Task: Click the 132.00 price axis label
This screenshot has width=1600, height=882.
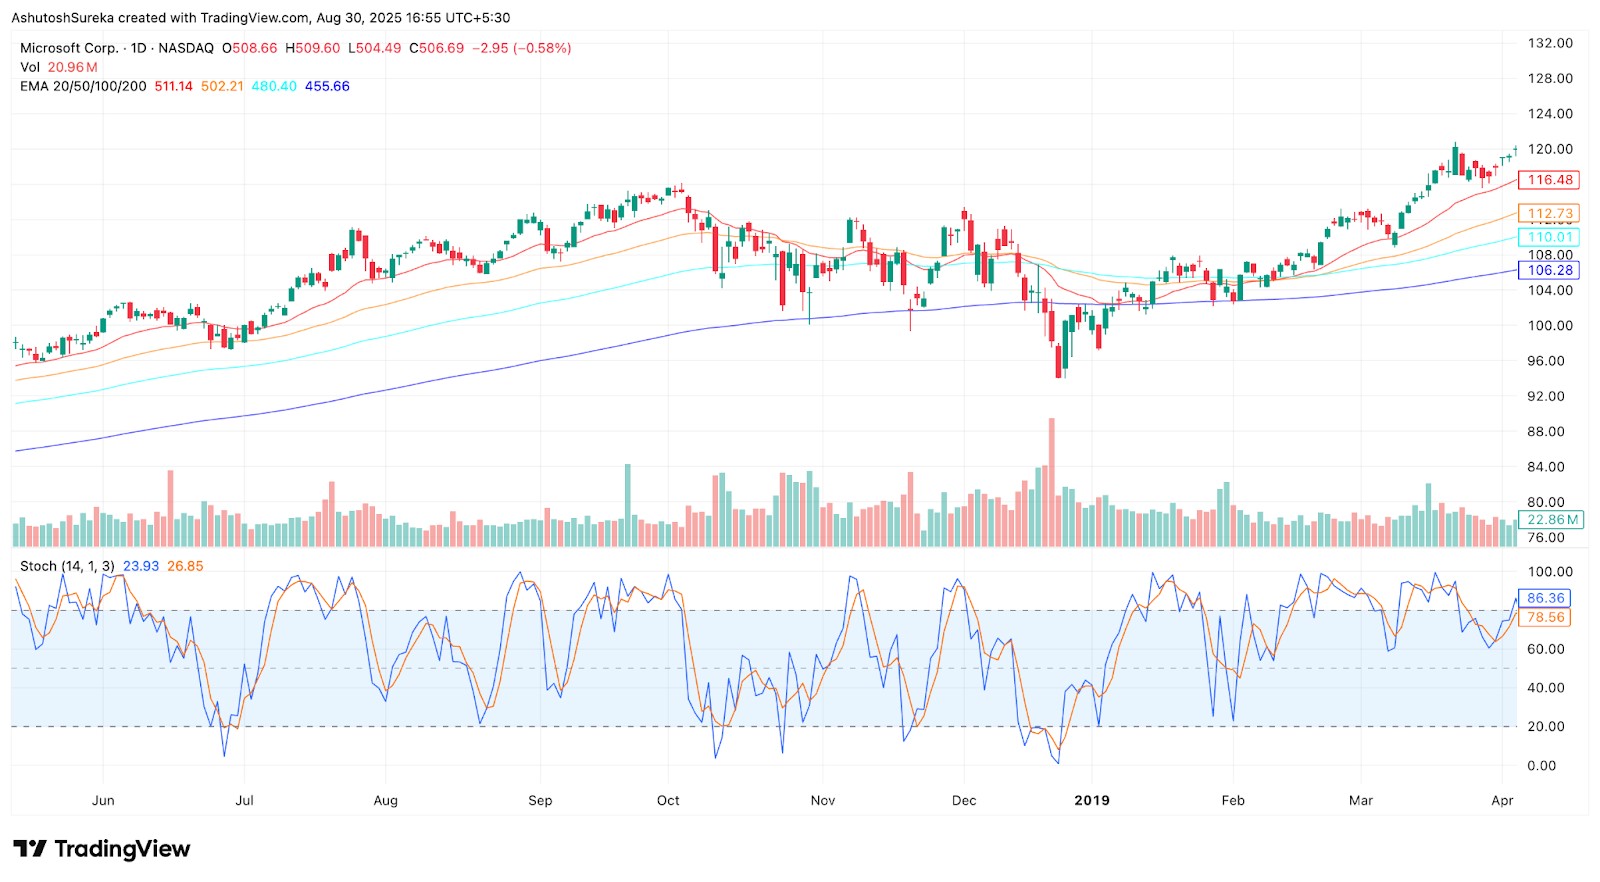Action: tap(1550, 43)
